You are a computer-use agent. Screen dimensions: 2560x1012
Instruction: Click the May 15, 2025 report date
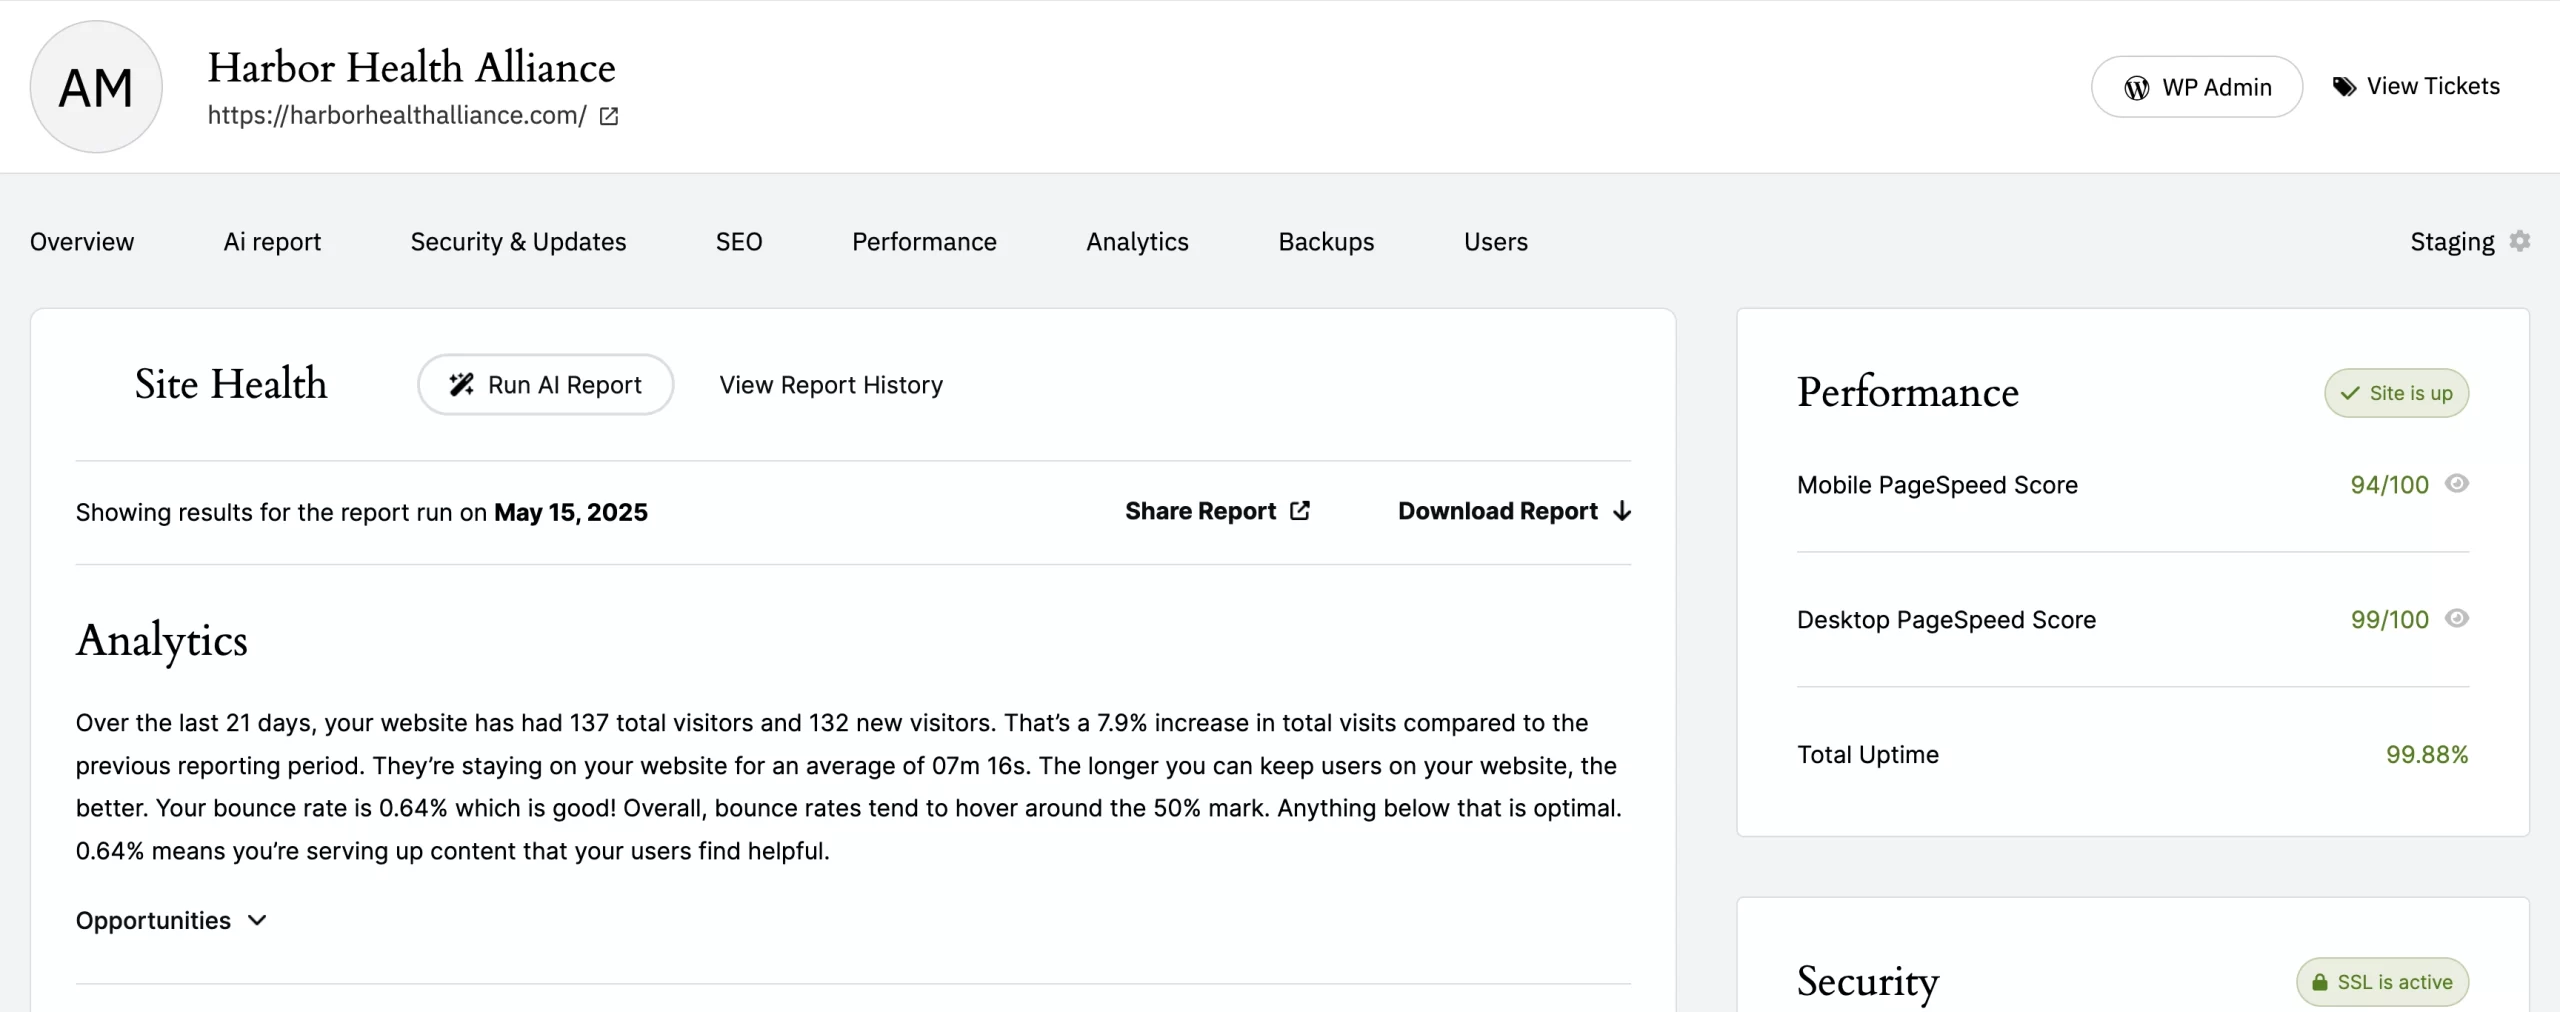[x=571, y=512]
